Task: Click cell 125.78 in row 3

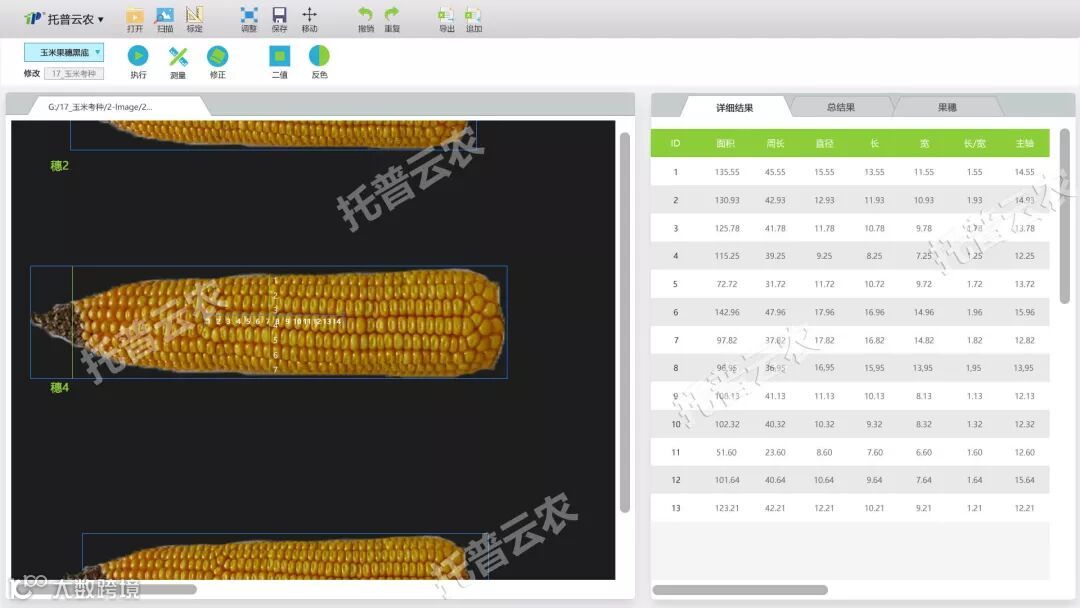Action: tap(727, 228)
